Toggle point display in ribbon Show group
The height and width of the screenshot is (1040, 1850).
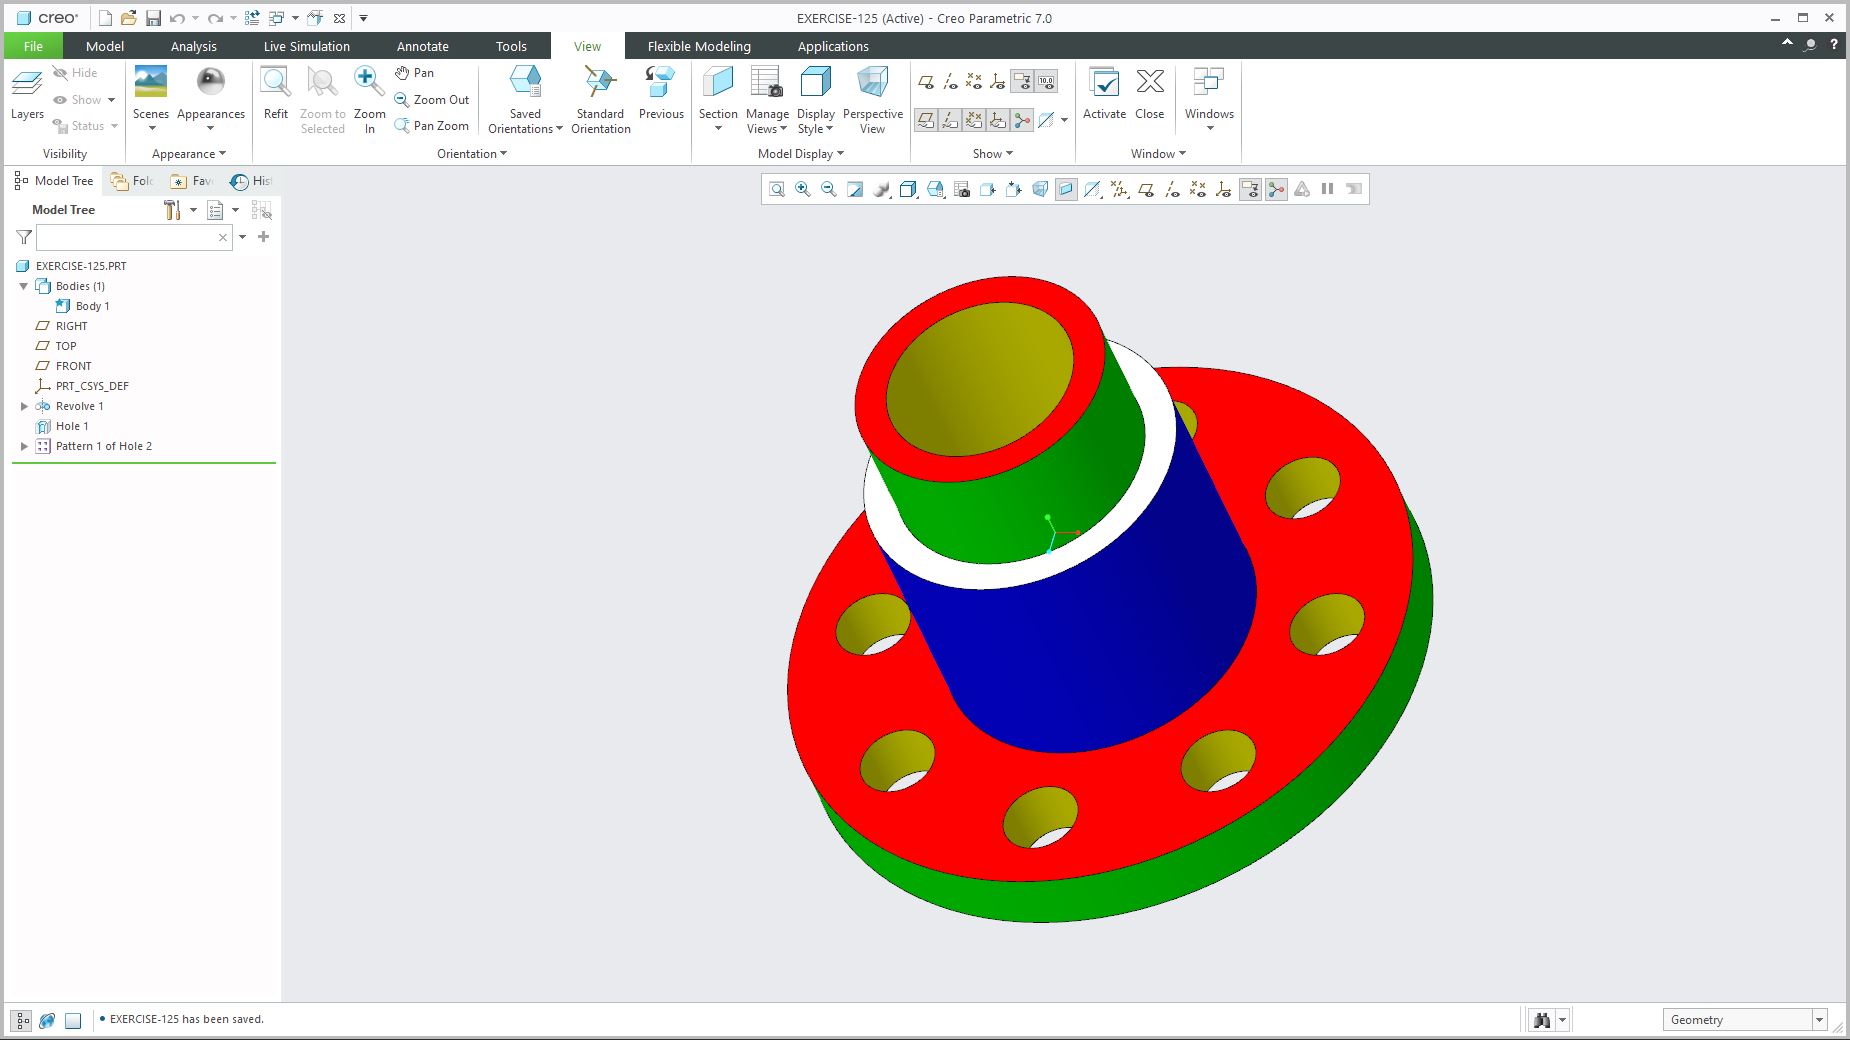tap(974, 82)
